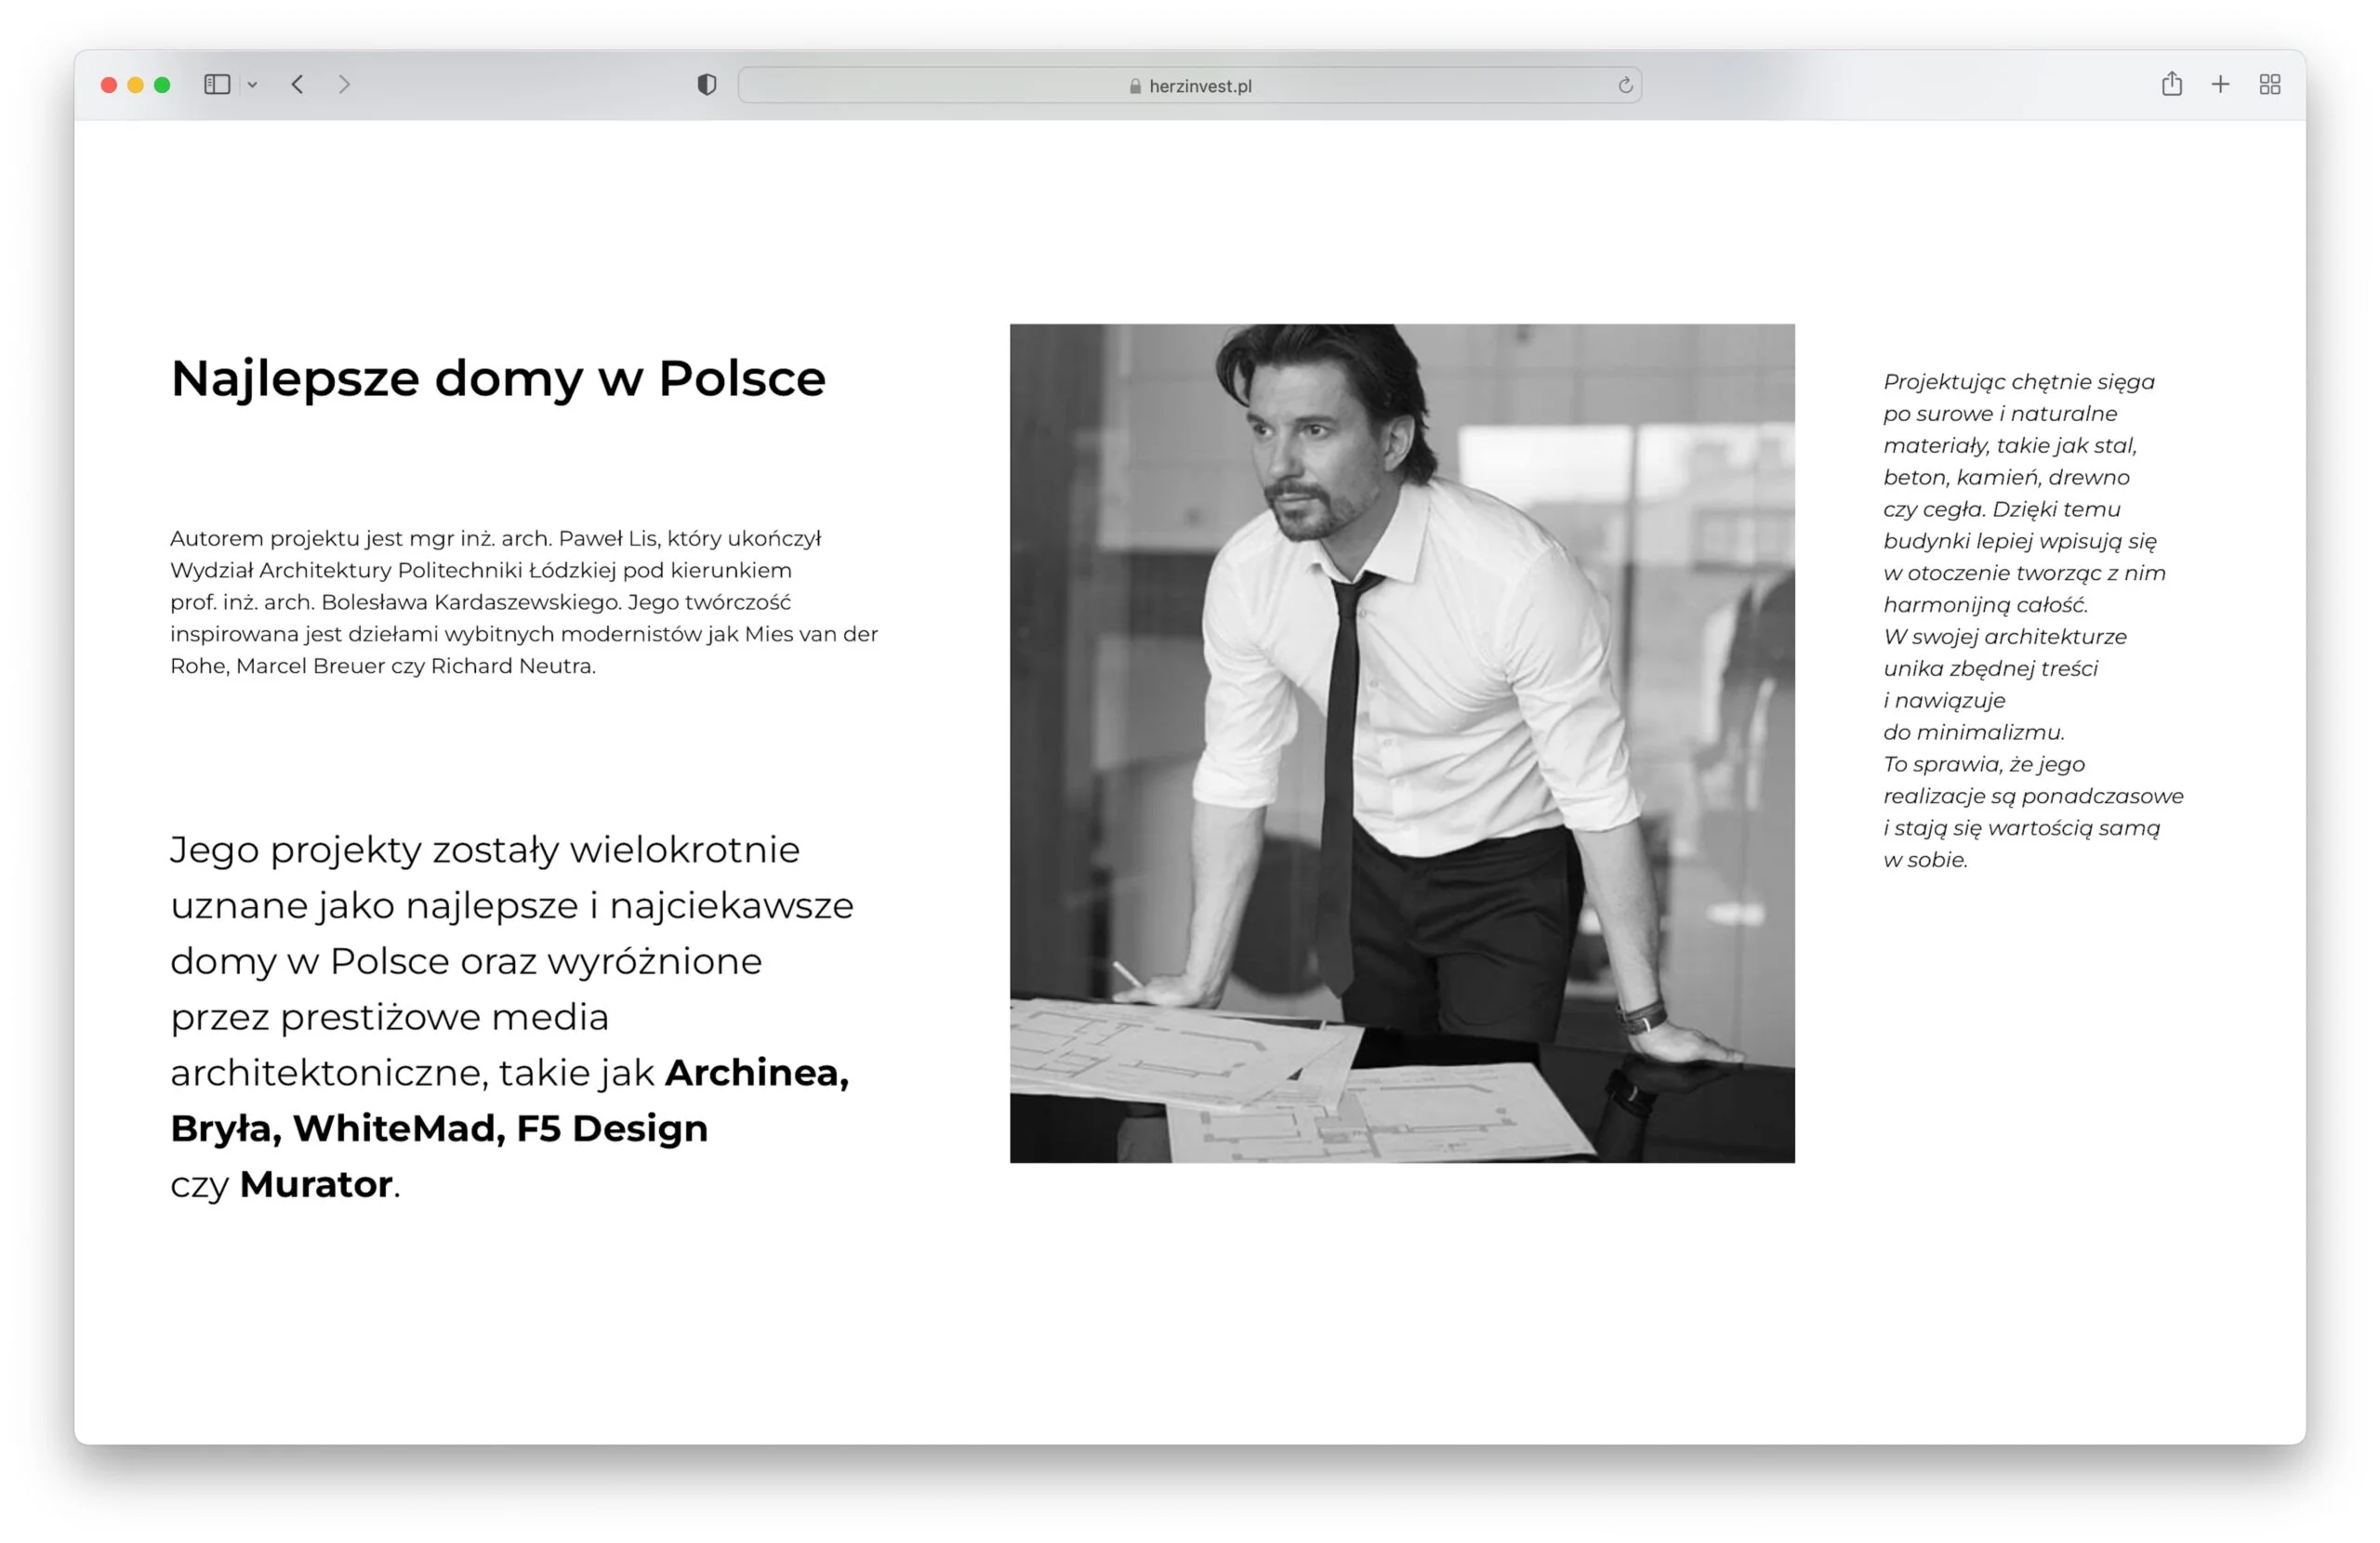This screenshot has height=1543, width=2380.
Task: Open the Share menu icon
Action: [x=2171, y=85]
